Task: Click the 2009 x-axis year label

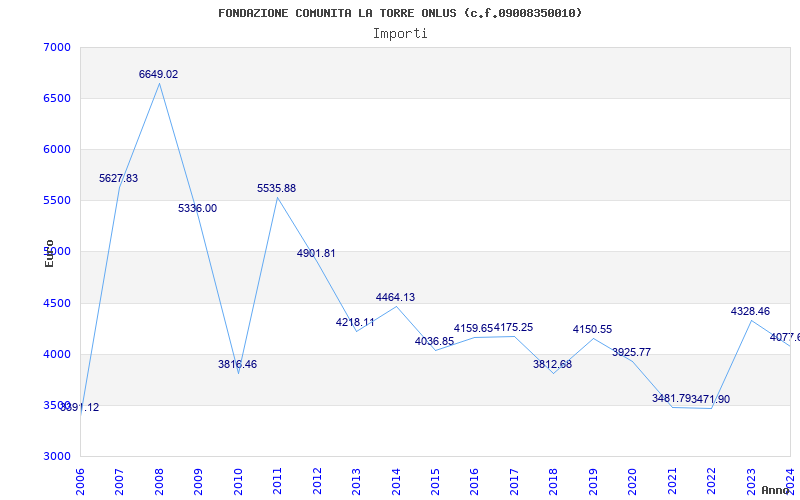Action: tap(198, 481)
